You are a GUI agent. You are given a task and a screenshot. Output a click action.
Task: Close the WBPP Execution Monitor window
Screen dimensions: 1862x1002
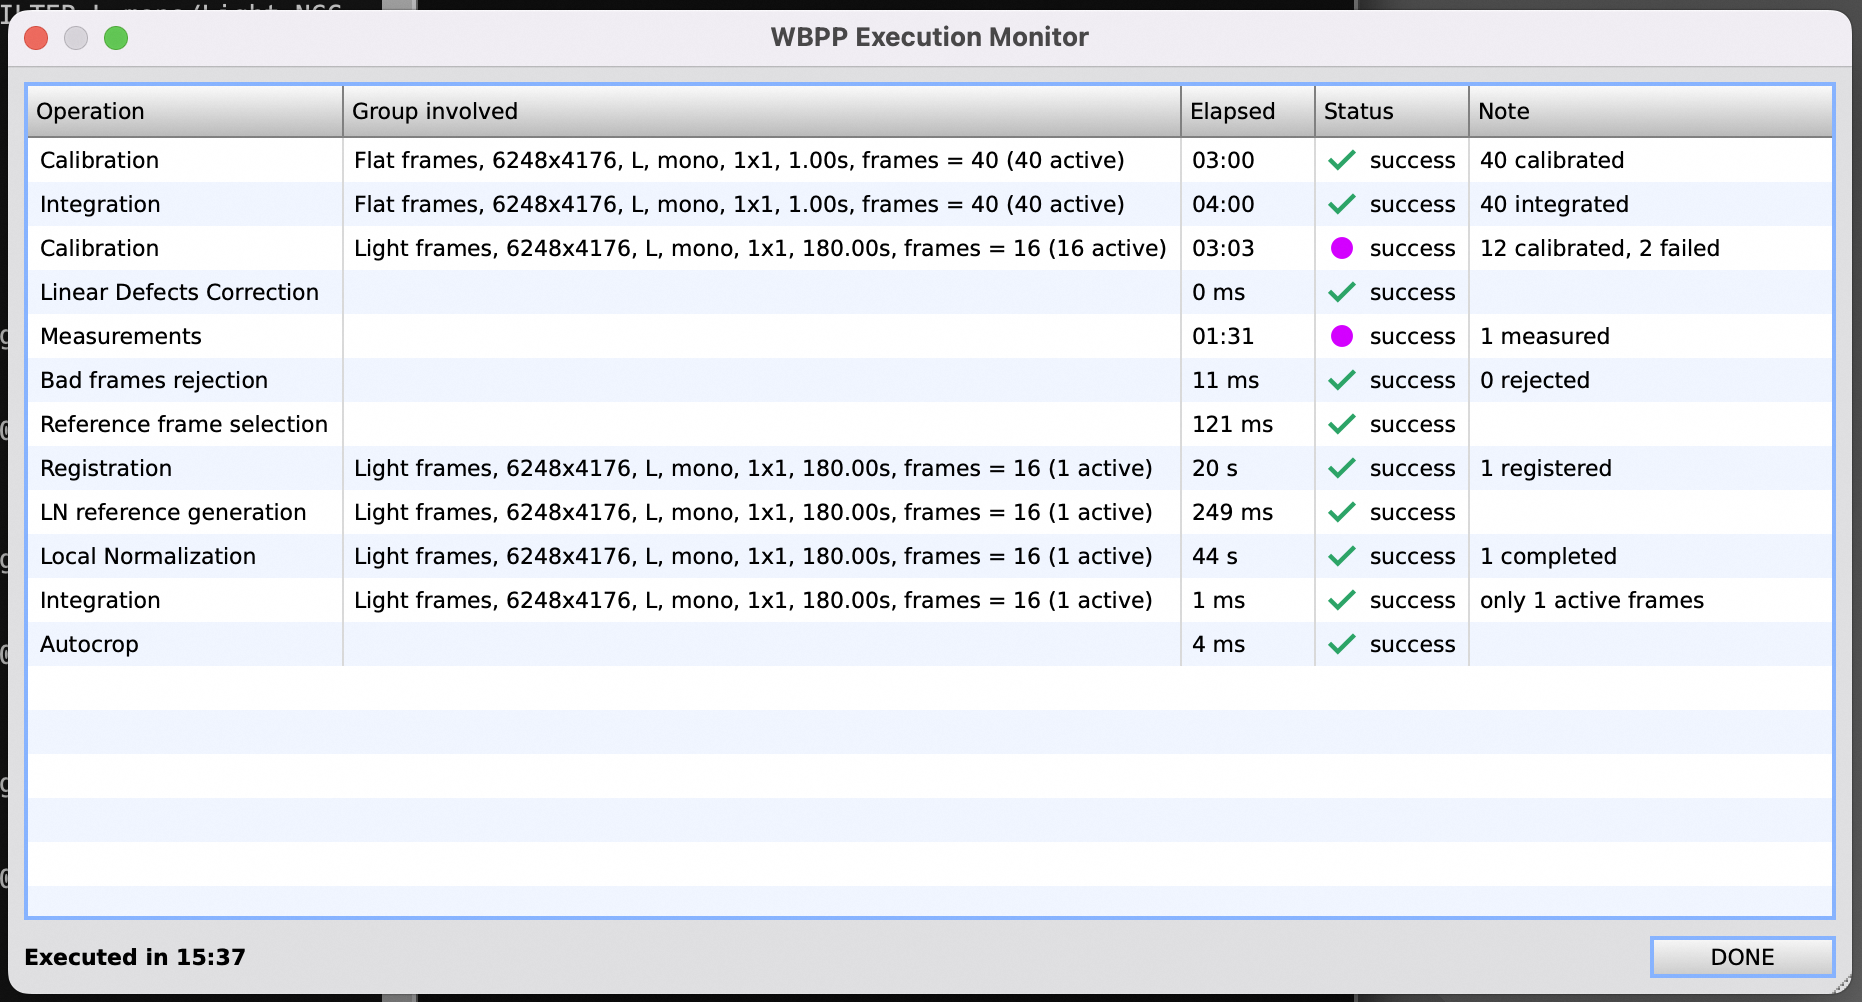(37, 38)
